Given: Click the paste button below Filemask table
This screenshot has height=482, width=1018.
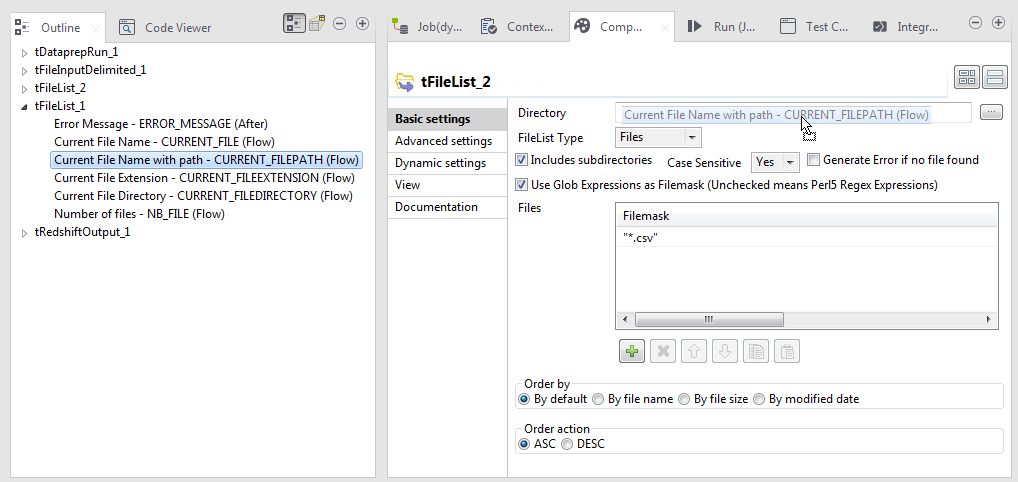Looking at the screenshot, I should coord(788,351).
